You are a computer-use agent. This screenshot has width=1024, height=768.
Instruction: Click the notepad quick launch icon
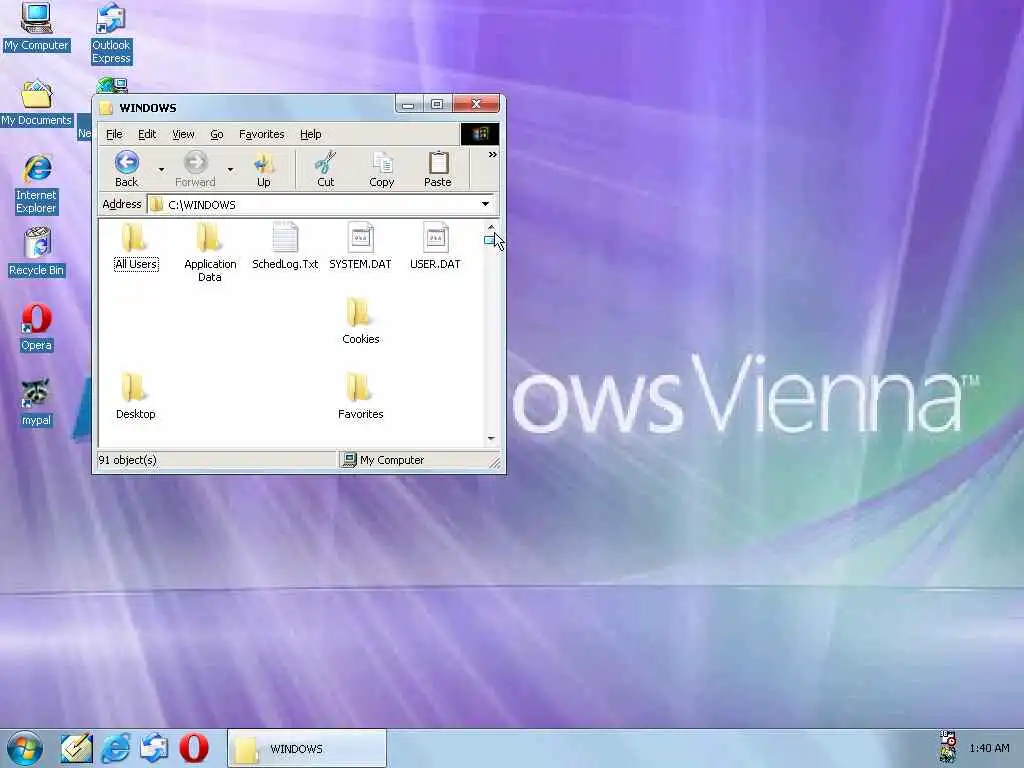pos(76,748)
